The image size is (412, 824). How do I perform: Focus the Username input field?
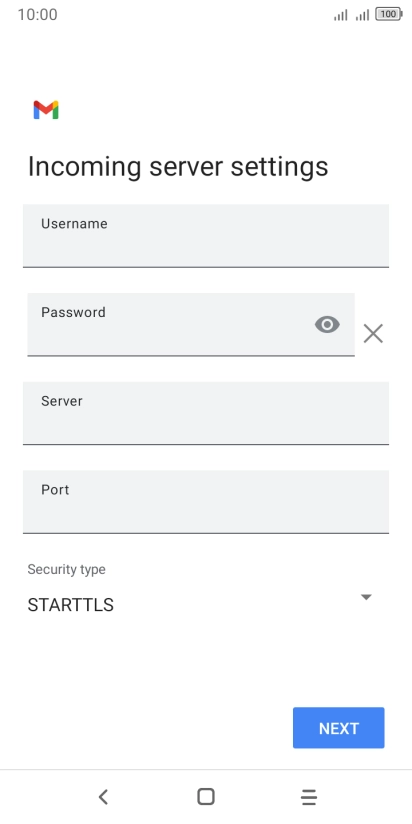206,236
